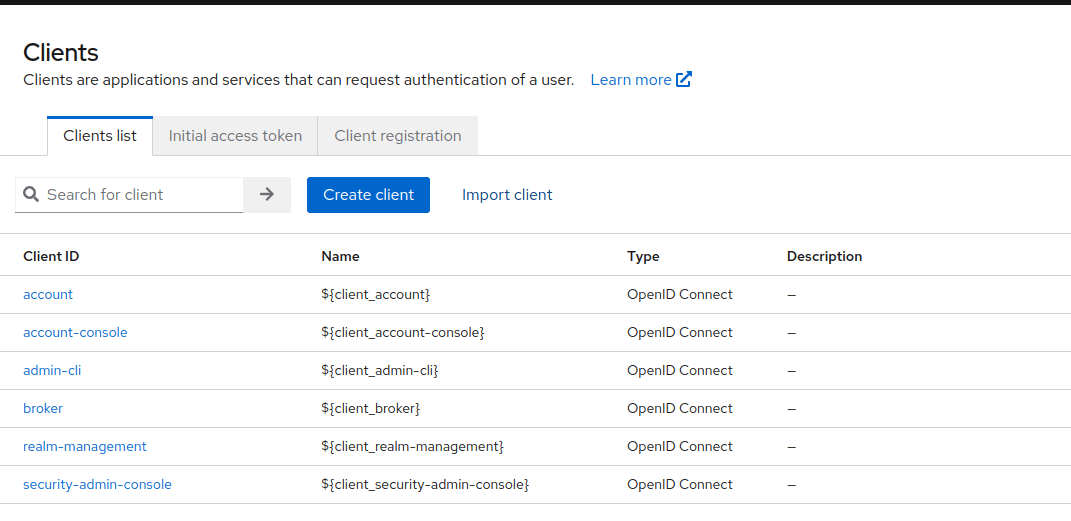1071x521 pixels.
Task: View the realm-management client
Action: click(x=85, y=447)
